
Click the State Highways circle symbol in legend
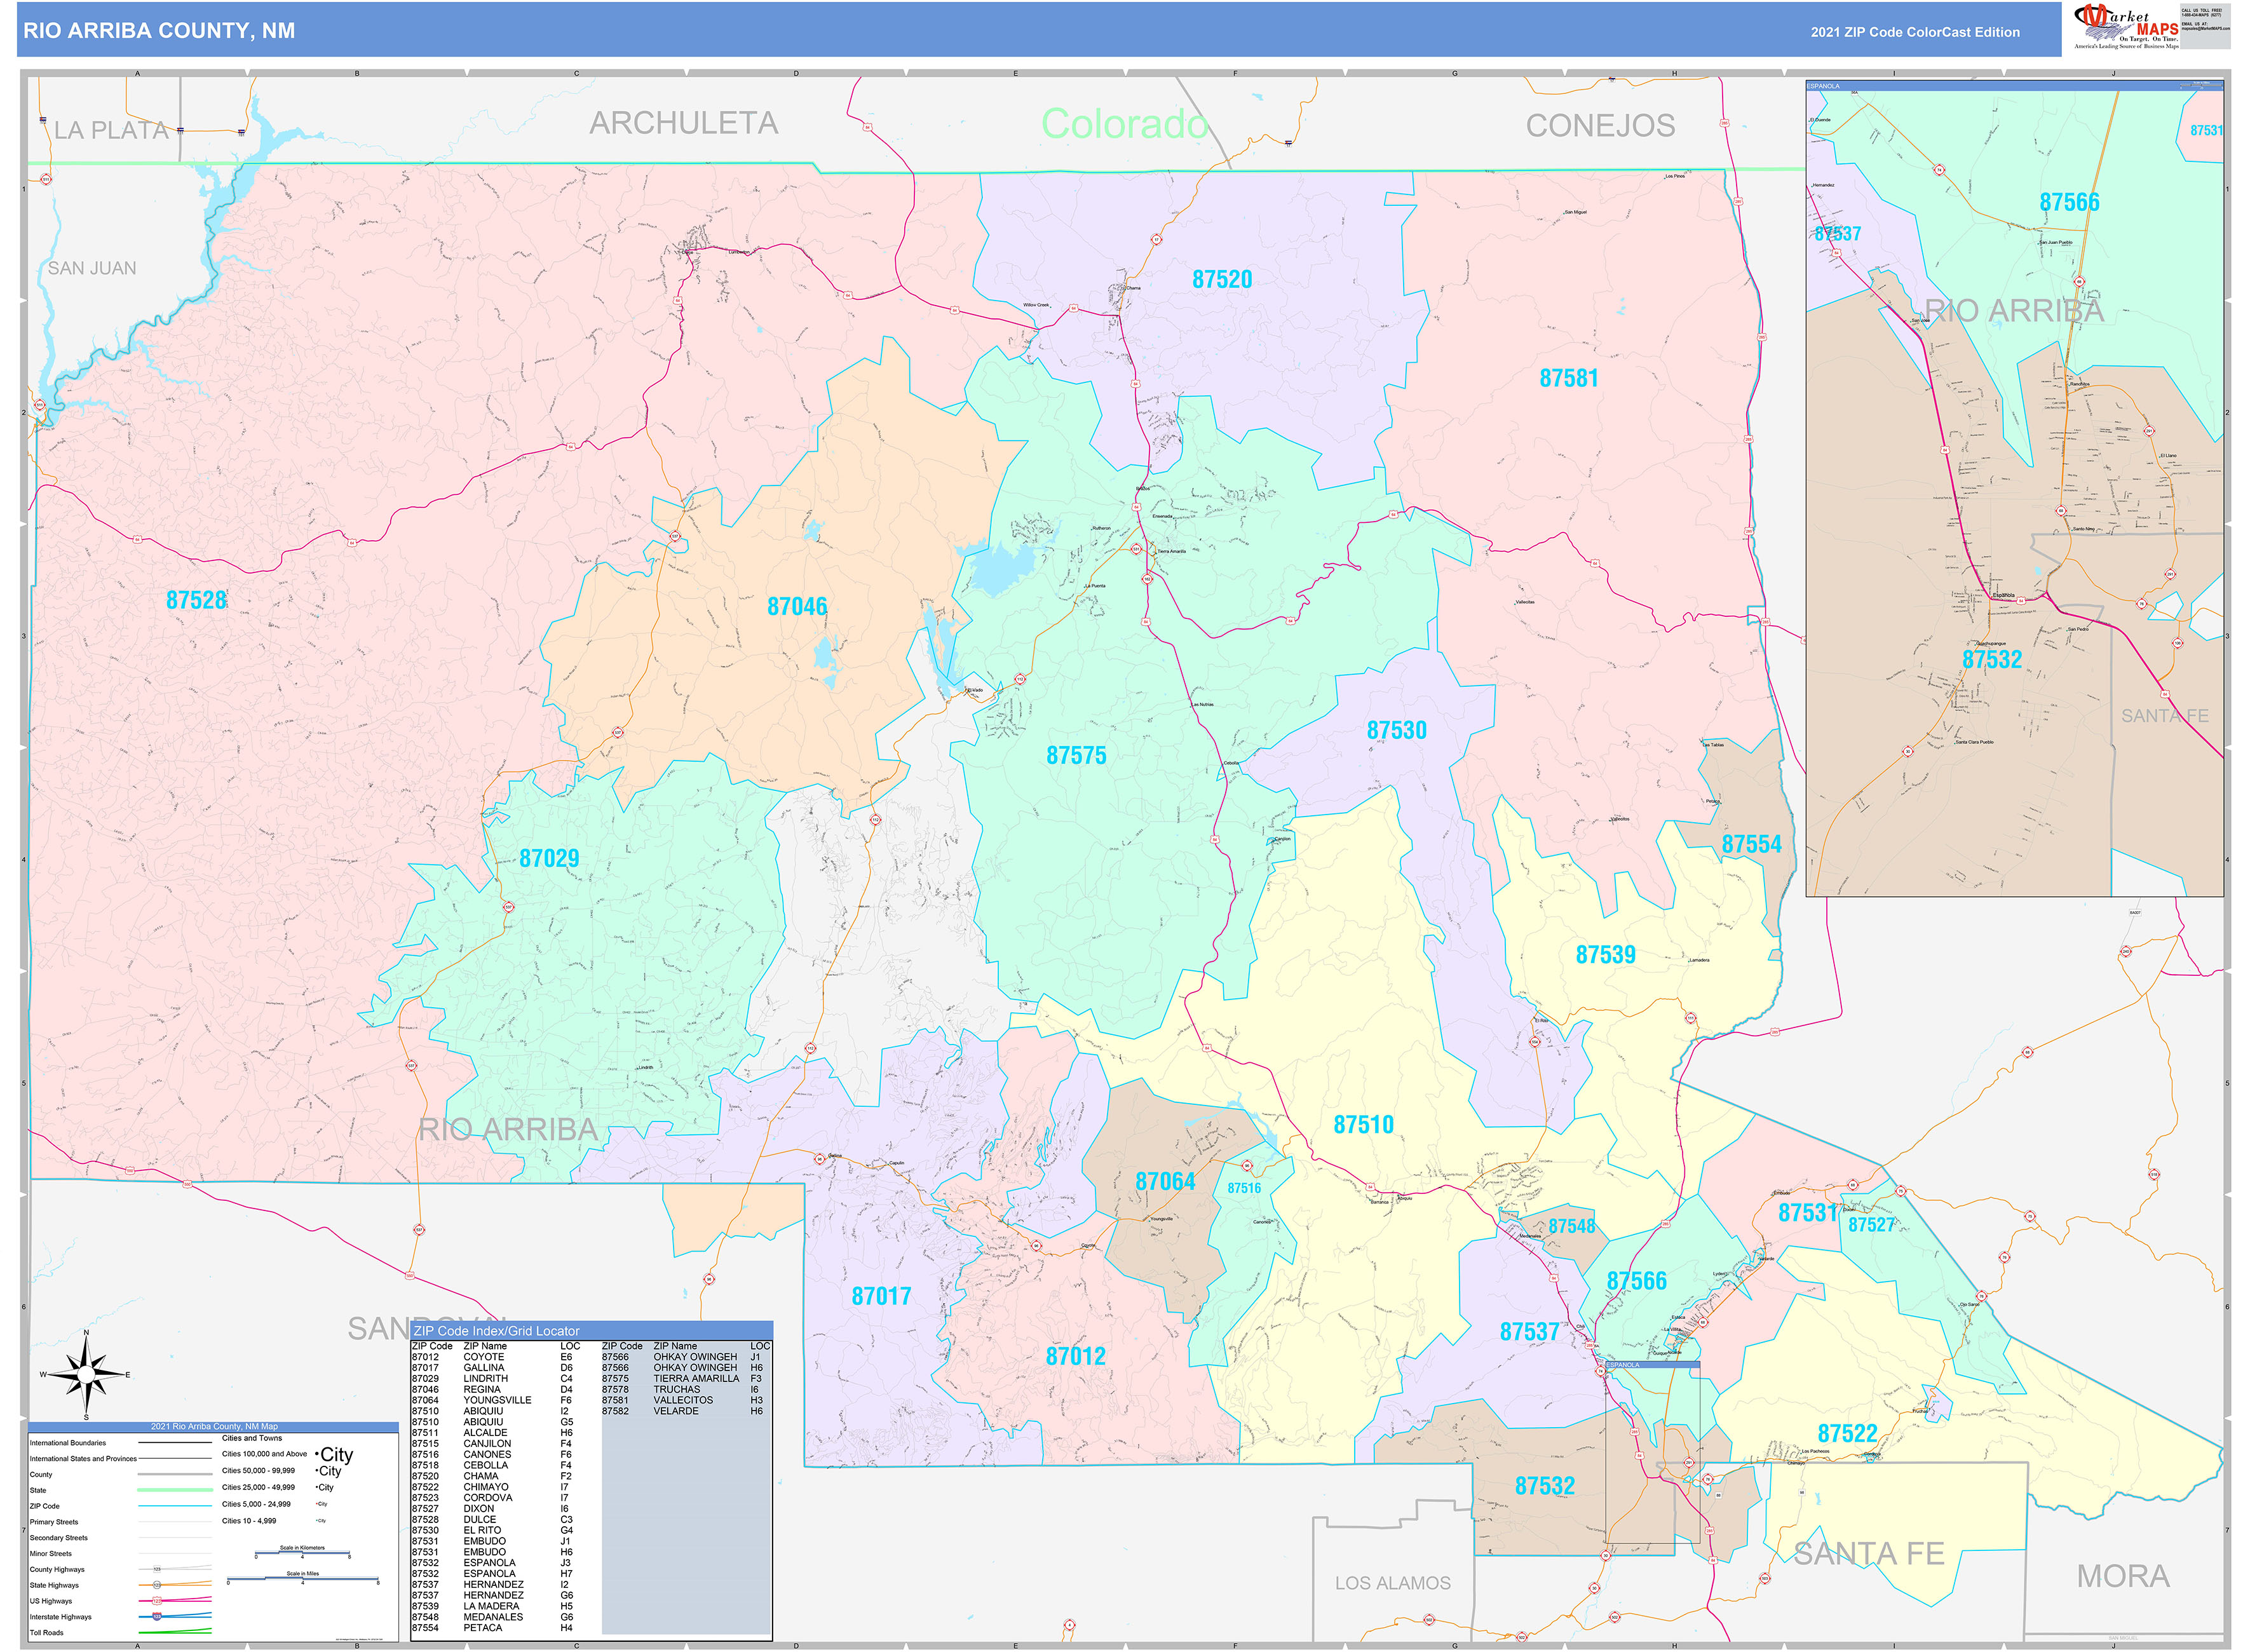coord(157,1585)
